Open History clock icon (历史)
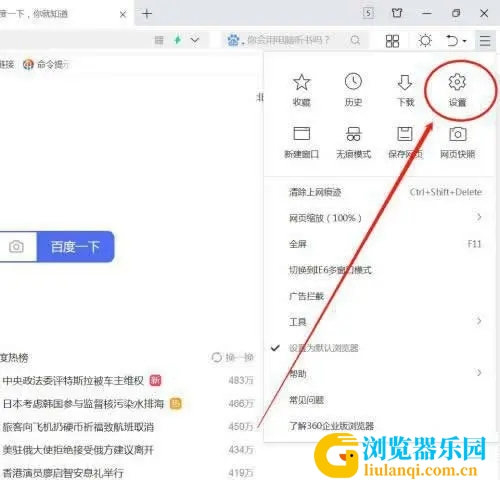The height and width of the screenshot is (480, 500). 353,90
